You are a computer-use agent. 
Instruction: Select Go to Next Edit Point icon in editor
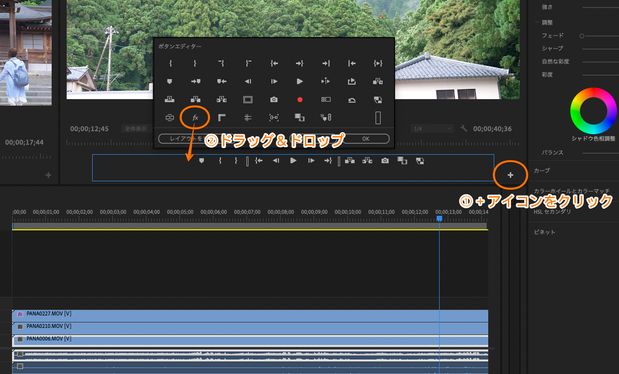pos(326,63)
